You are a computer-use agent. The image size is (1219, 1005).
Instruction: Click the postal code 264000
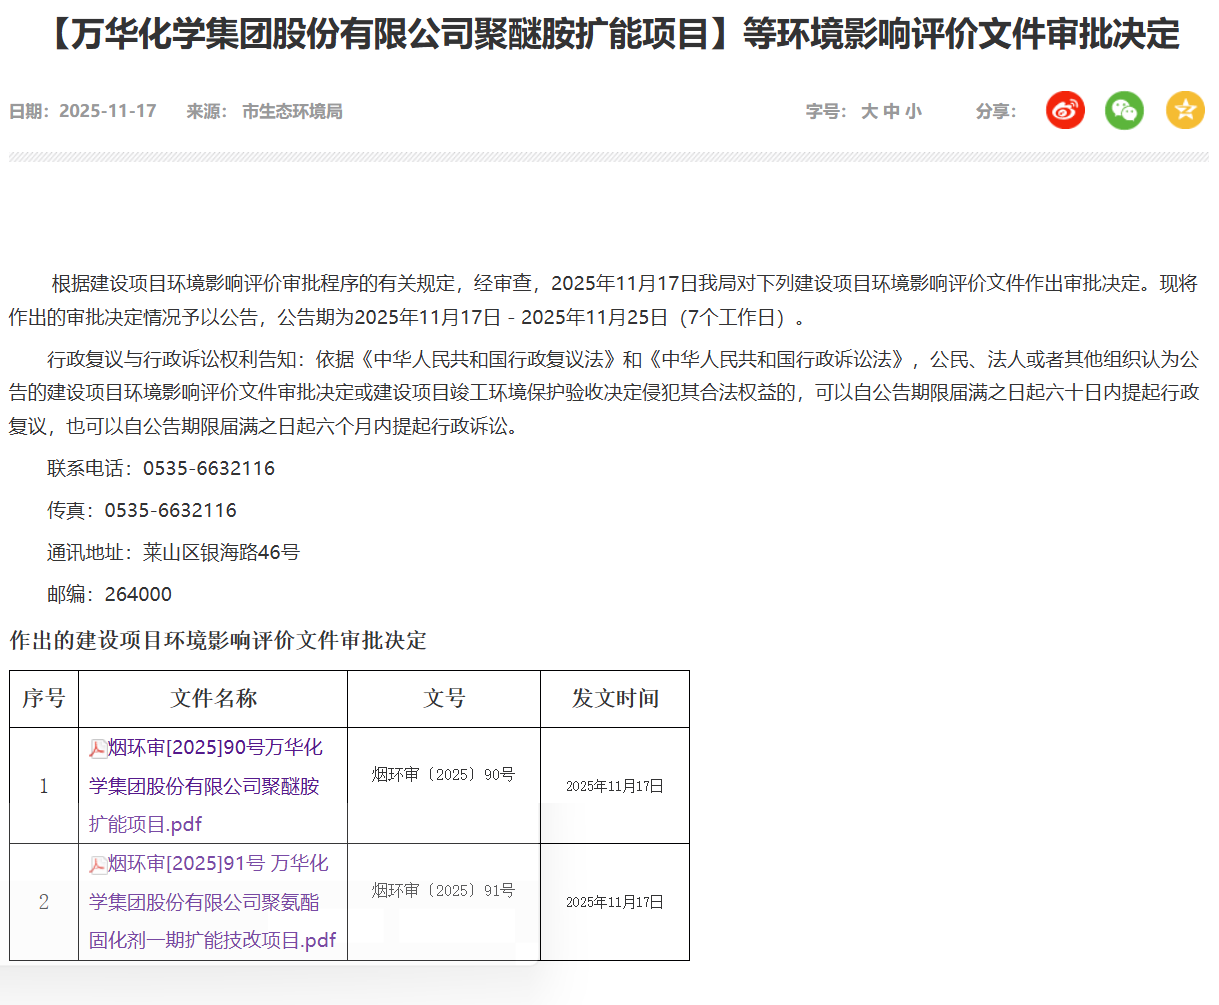pos(138,594)
